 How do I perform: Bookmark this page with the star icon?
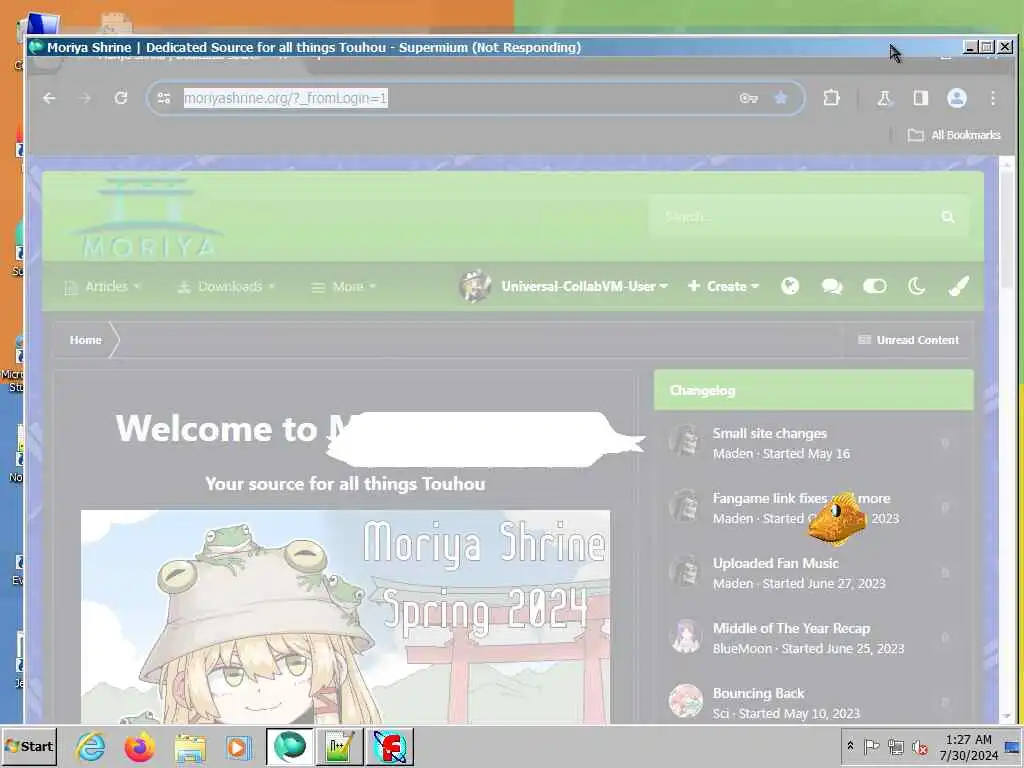point(780,98)
